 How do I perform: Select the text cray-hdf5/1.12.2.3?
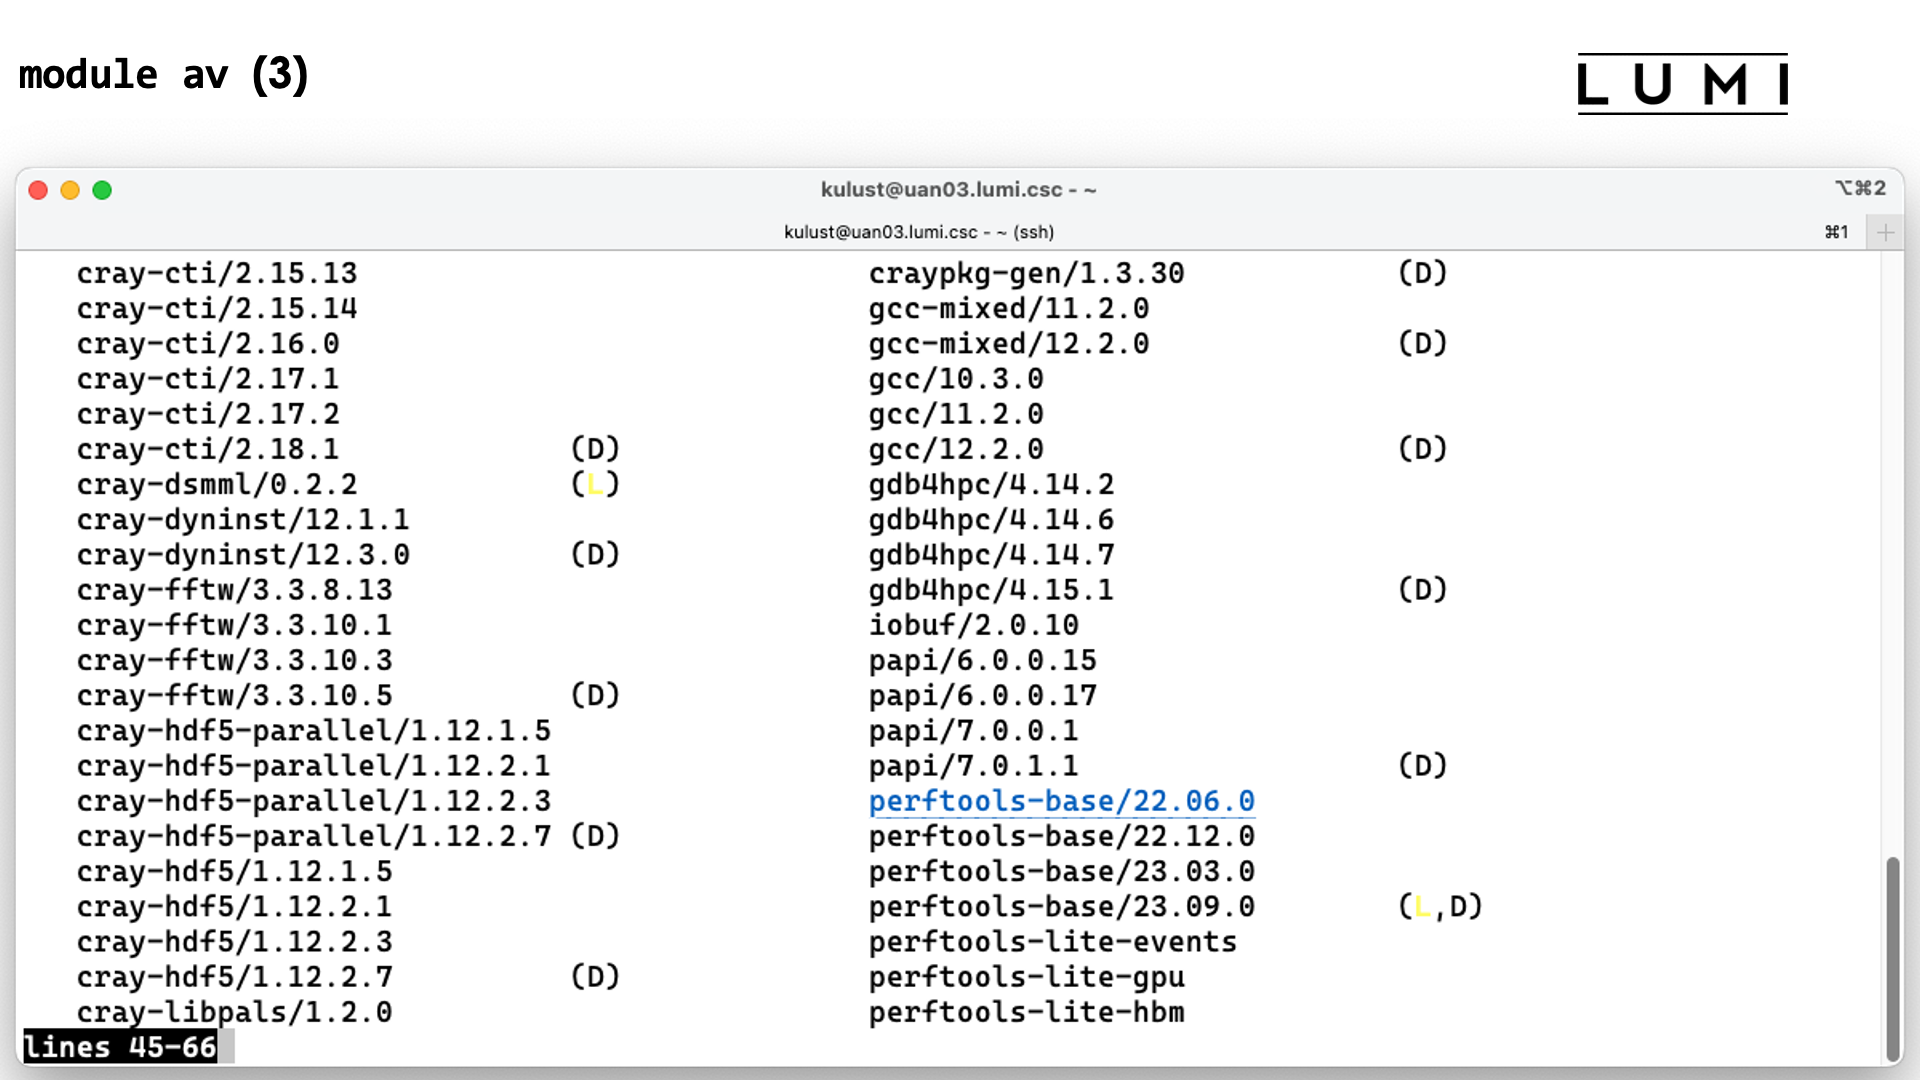pos(235,942)
